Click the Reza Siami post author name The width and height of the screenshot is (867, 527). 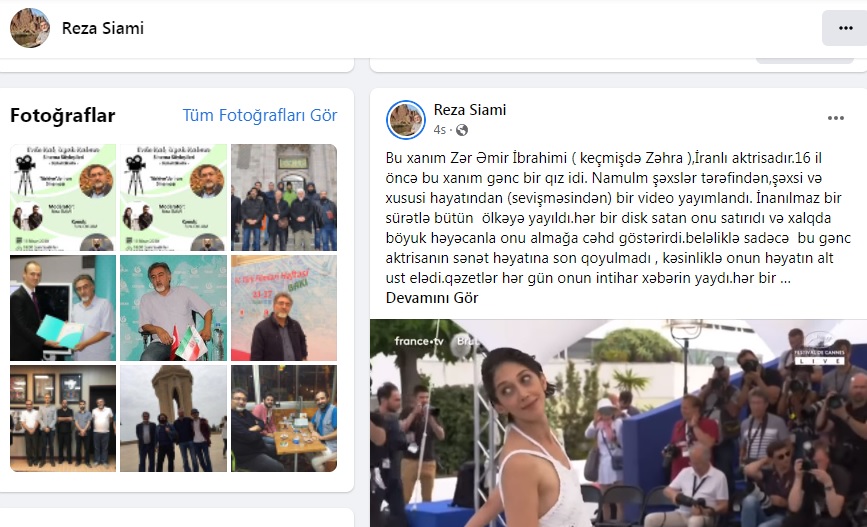[x=470, y=110]
